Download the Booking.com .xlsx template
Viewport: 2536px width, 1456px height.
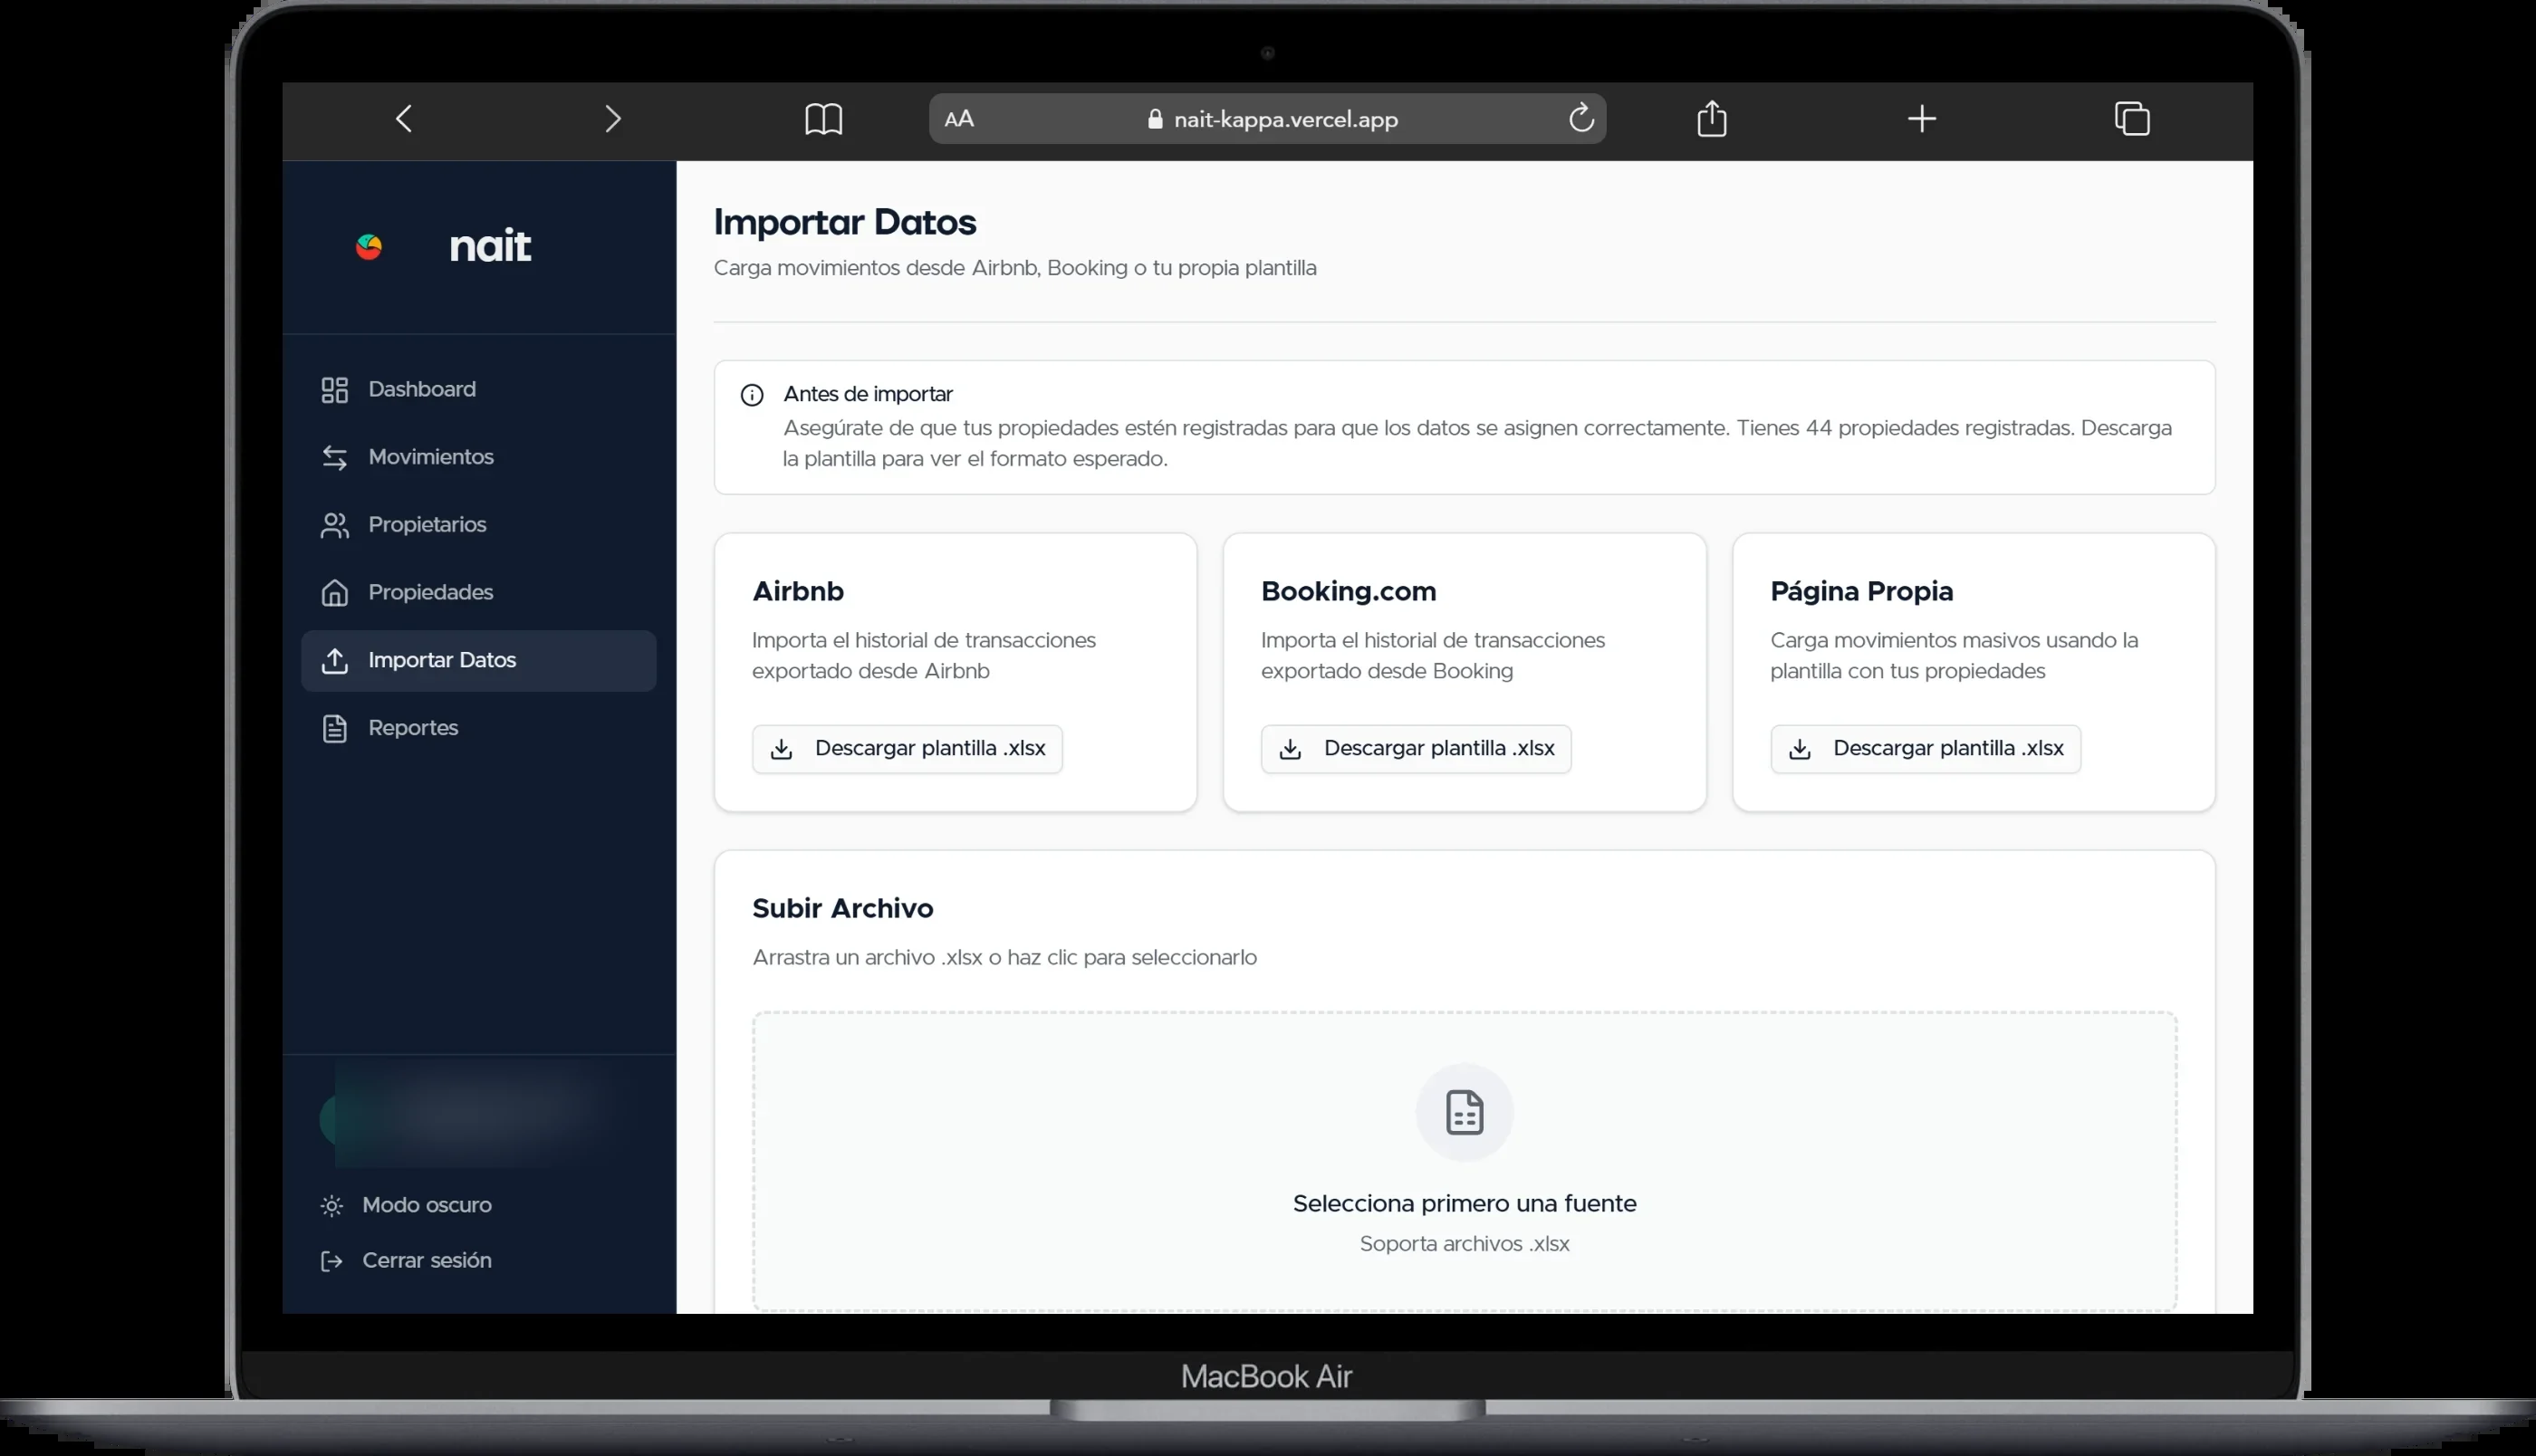coord(1415,749)
